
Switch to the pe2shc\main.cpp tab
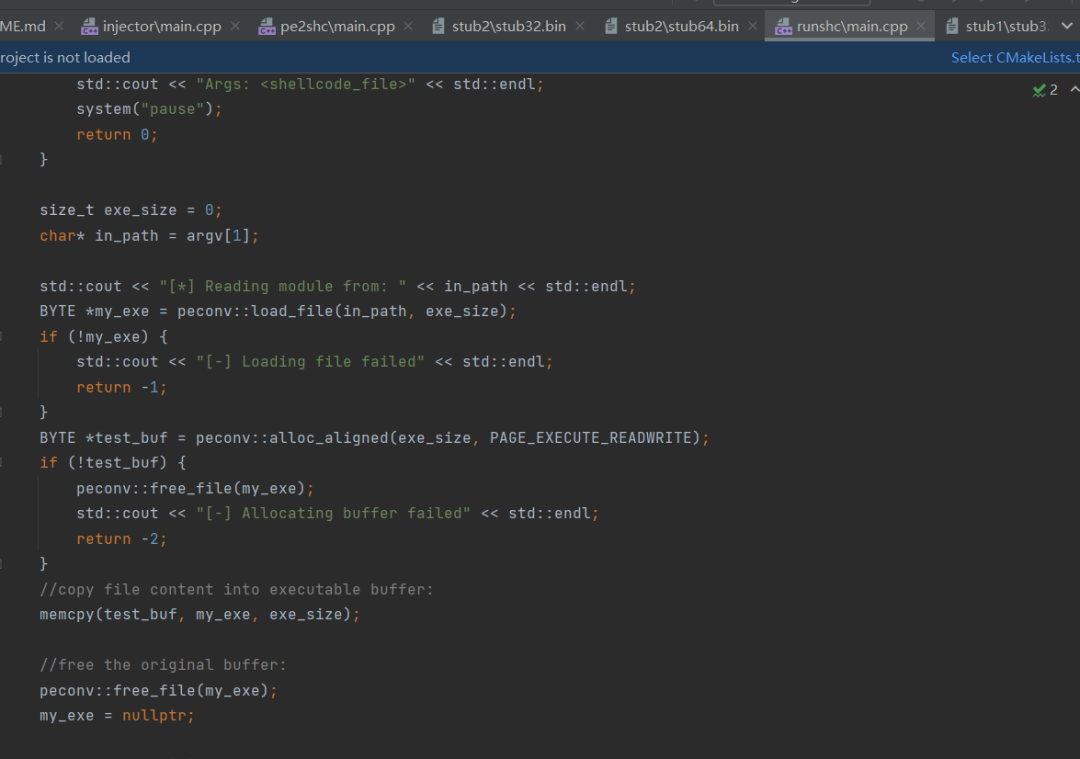point(337,26)
